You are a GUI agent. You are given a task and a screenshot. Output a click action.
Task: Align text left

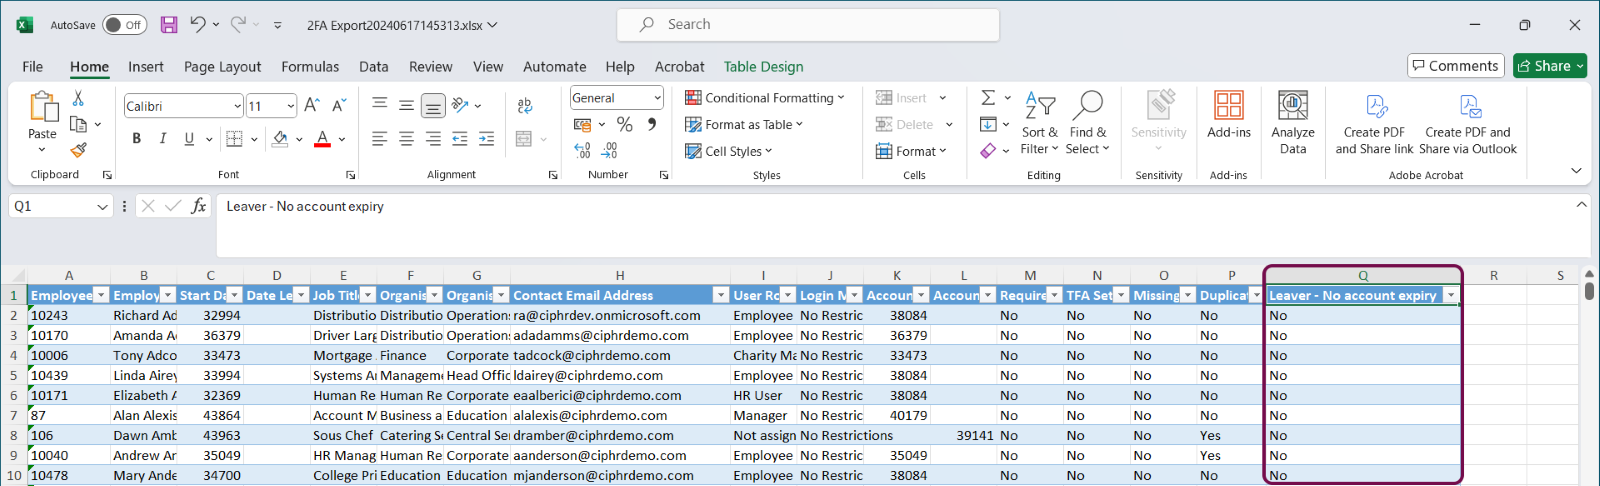(x=380, y=139)
